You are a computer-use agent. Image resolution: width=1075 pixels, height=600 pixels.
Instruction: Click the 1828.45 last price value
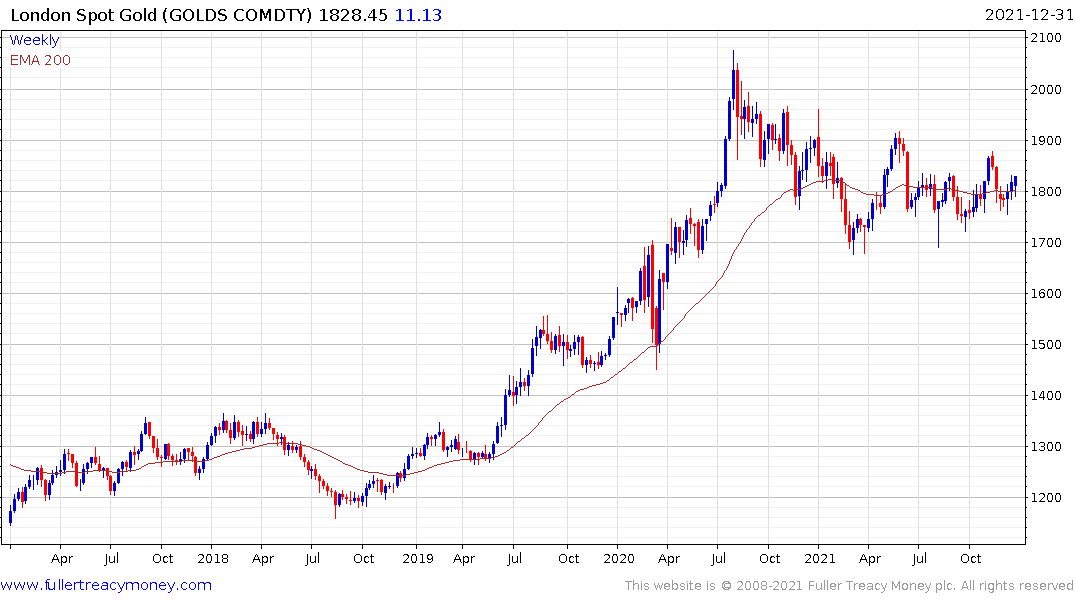[x=353, y=15]
